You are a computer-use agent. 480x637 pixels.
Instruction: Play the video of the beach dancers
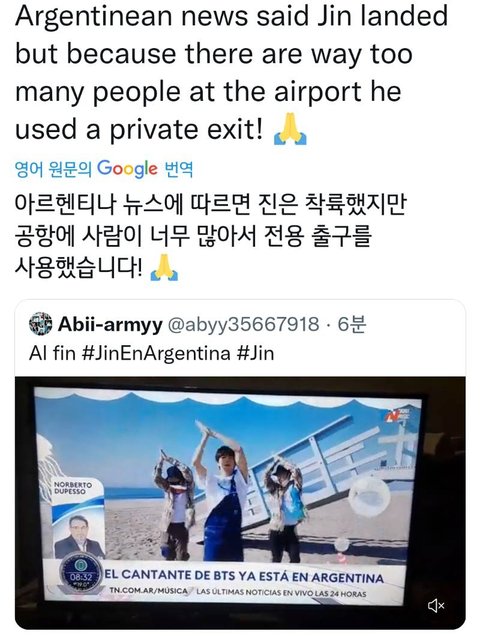[x=240, y=502]
